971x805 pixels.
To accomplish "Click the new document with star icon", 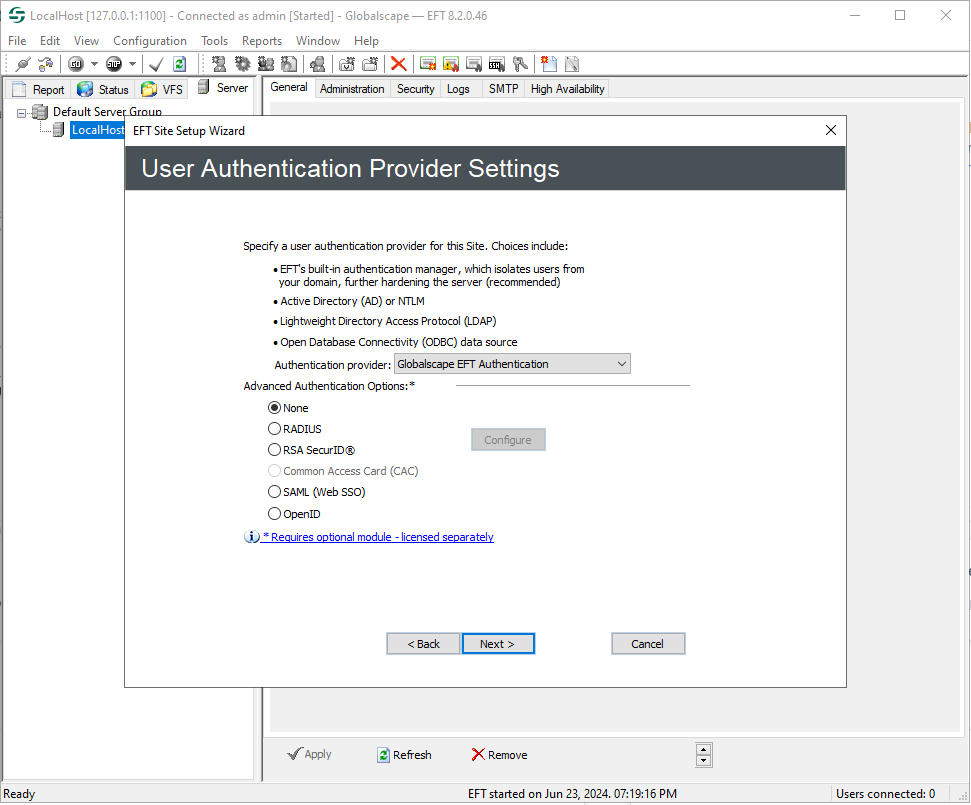I will (549, 64).
